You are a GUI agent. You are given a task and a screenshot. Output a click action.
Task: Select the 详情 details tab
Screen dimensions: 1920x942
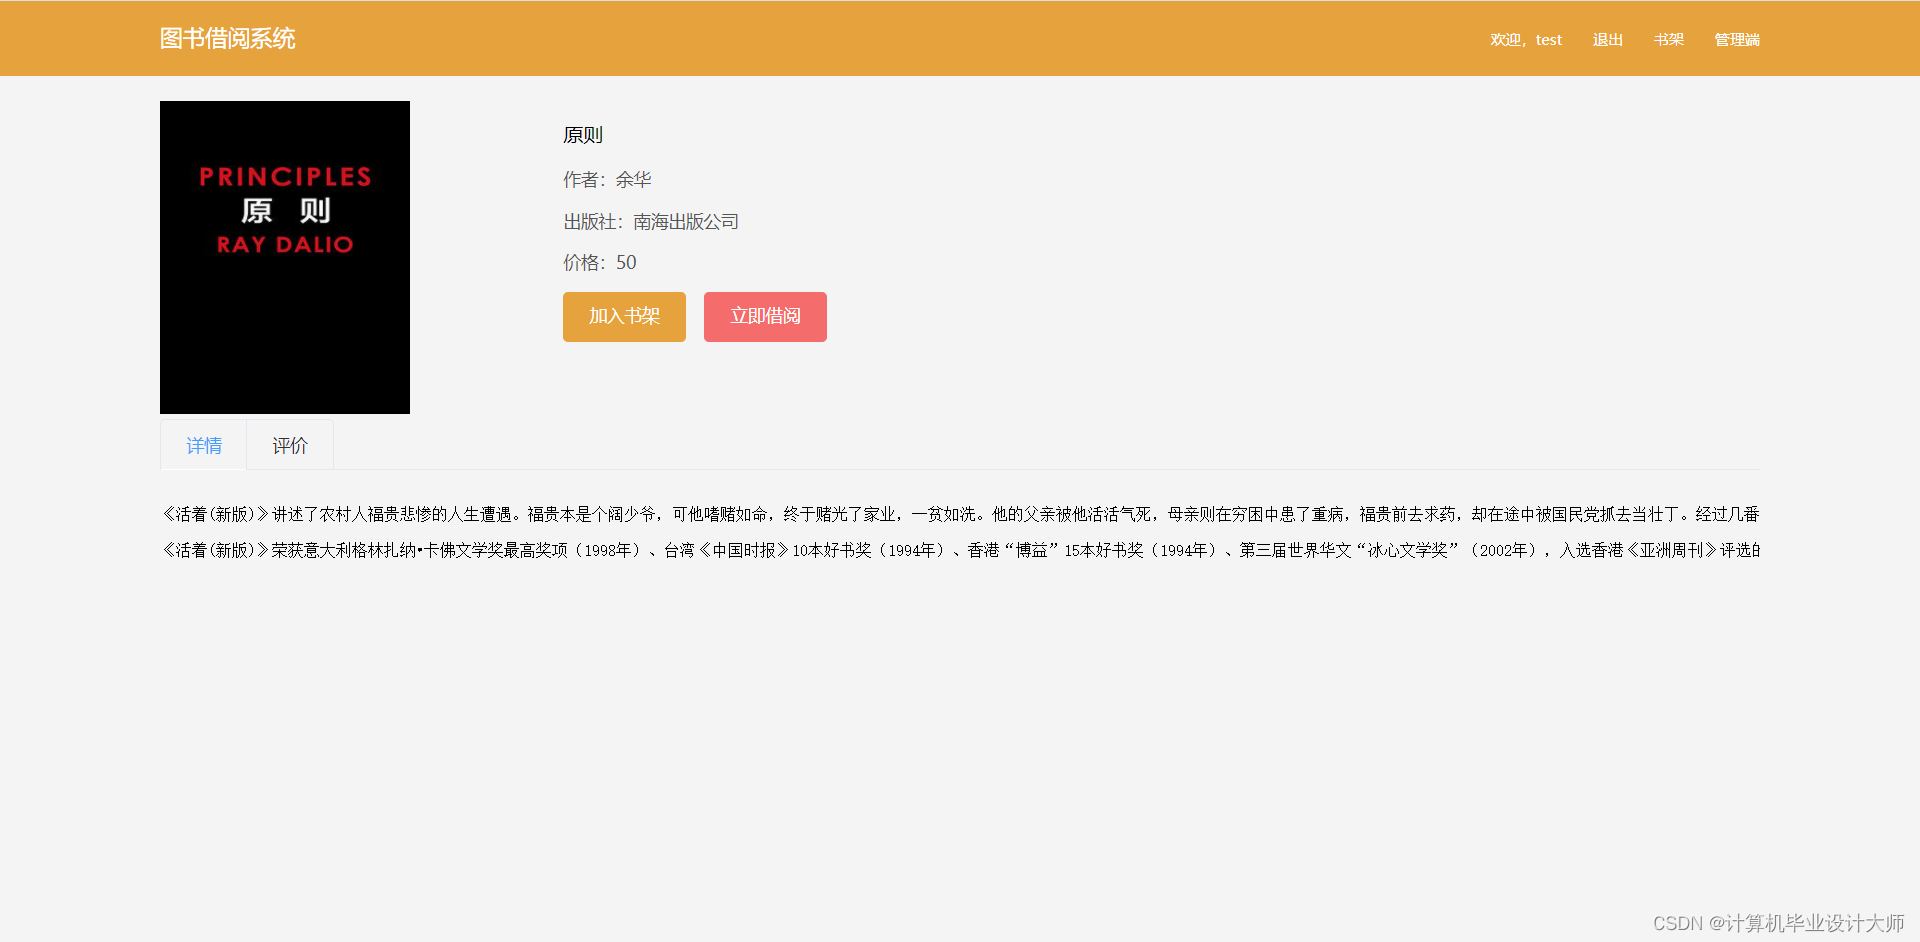click(x=203, y=445)
